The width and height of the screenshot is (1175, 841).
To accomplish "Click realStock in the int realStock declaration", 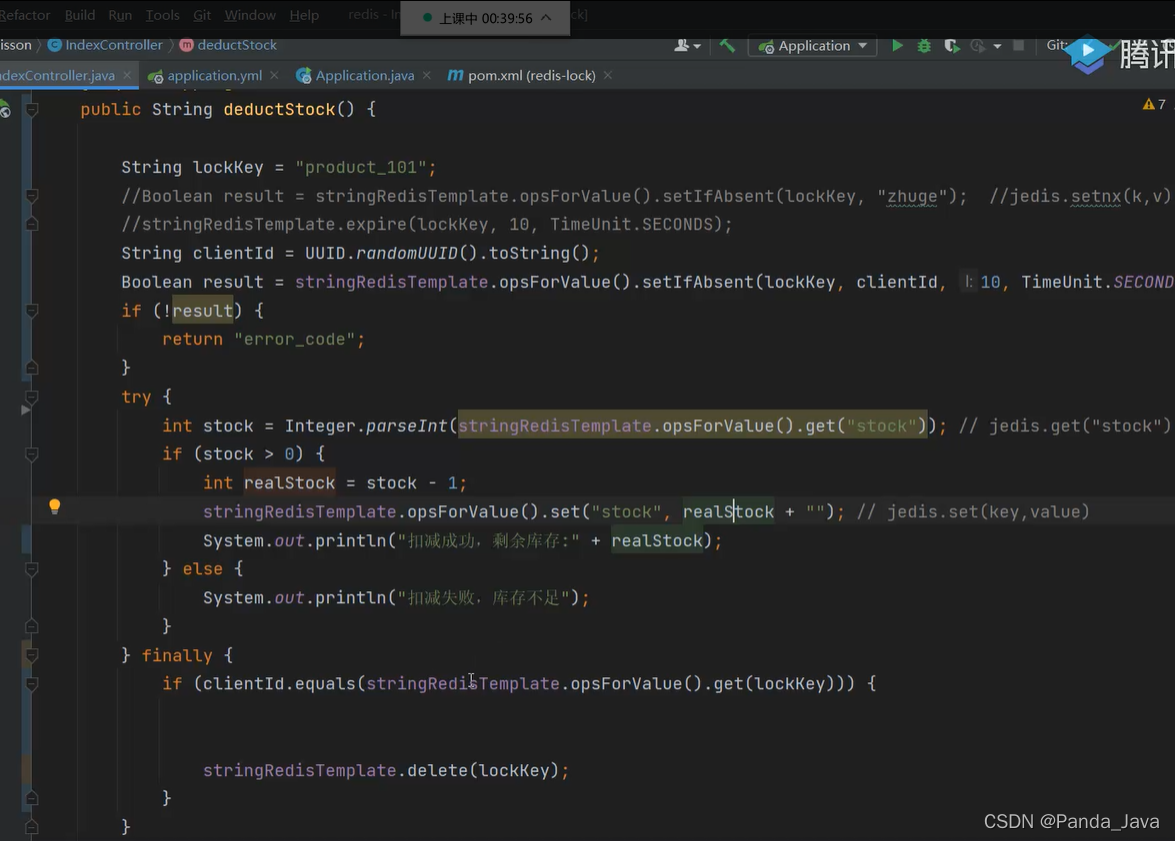I will pos(289,483).
